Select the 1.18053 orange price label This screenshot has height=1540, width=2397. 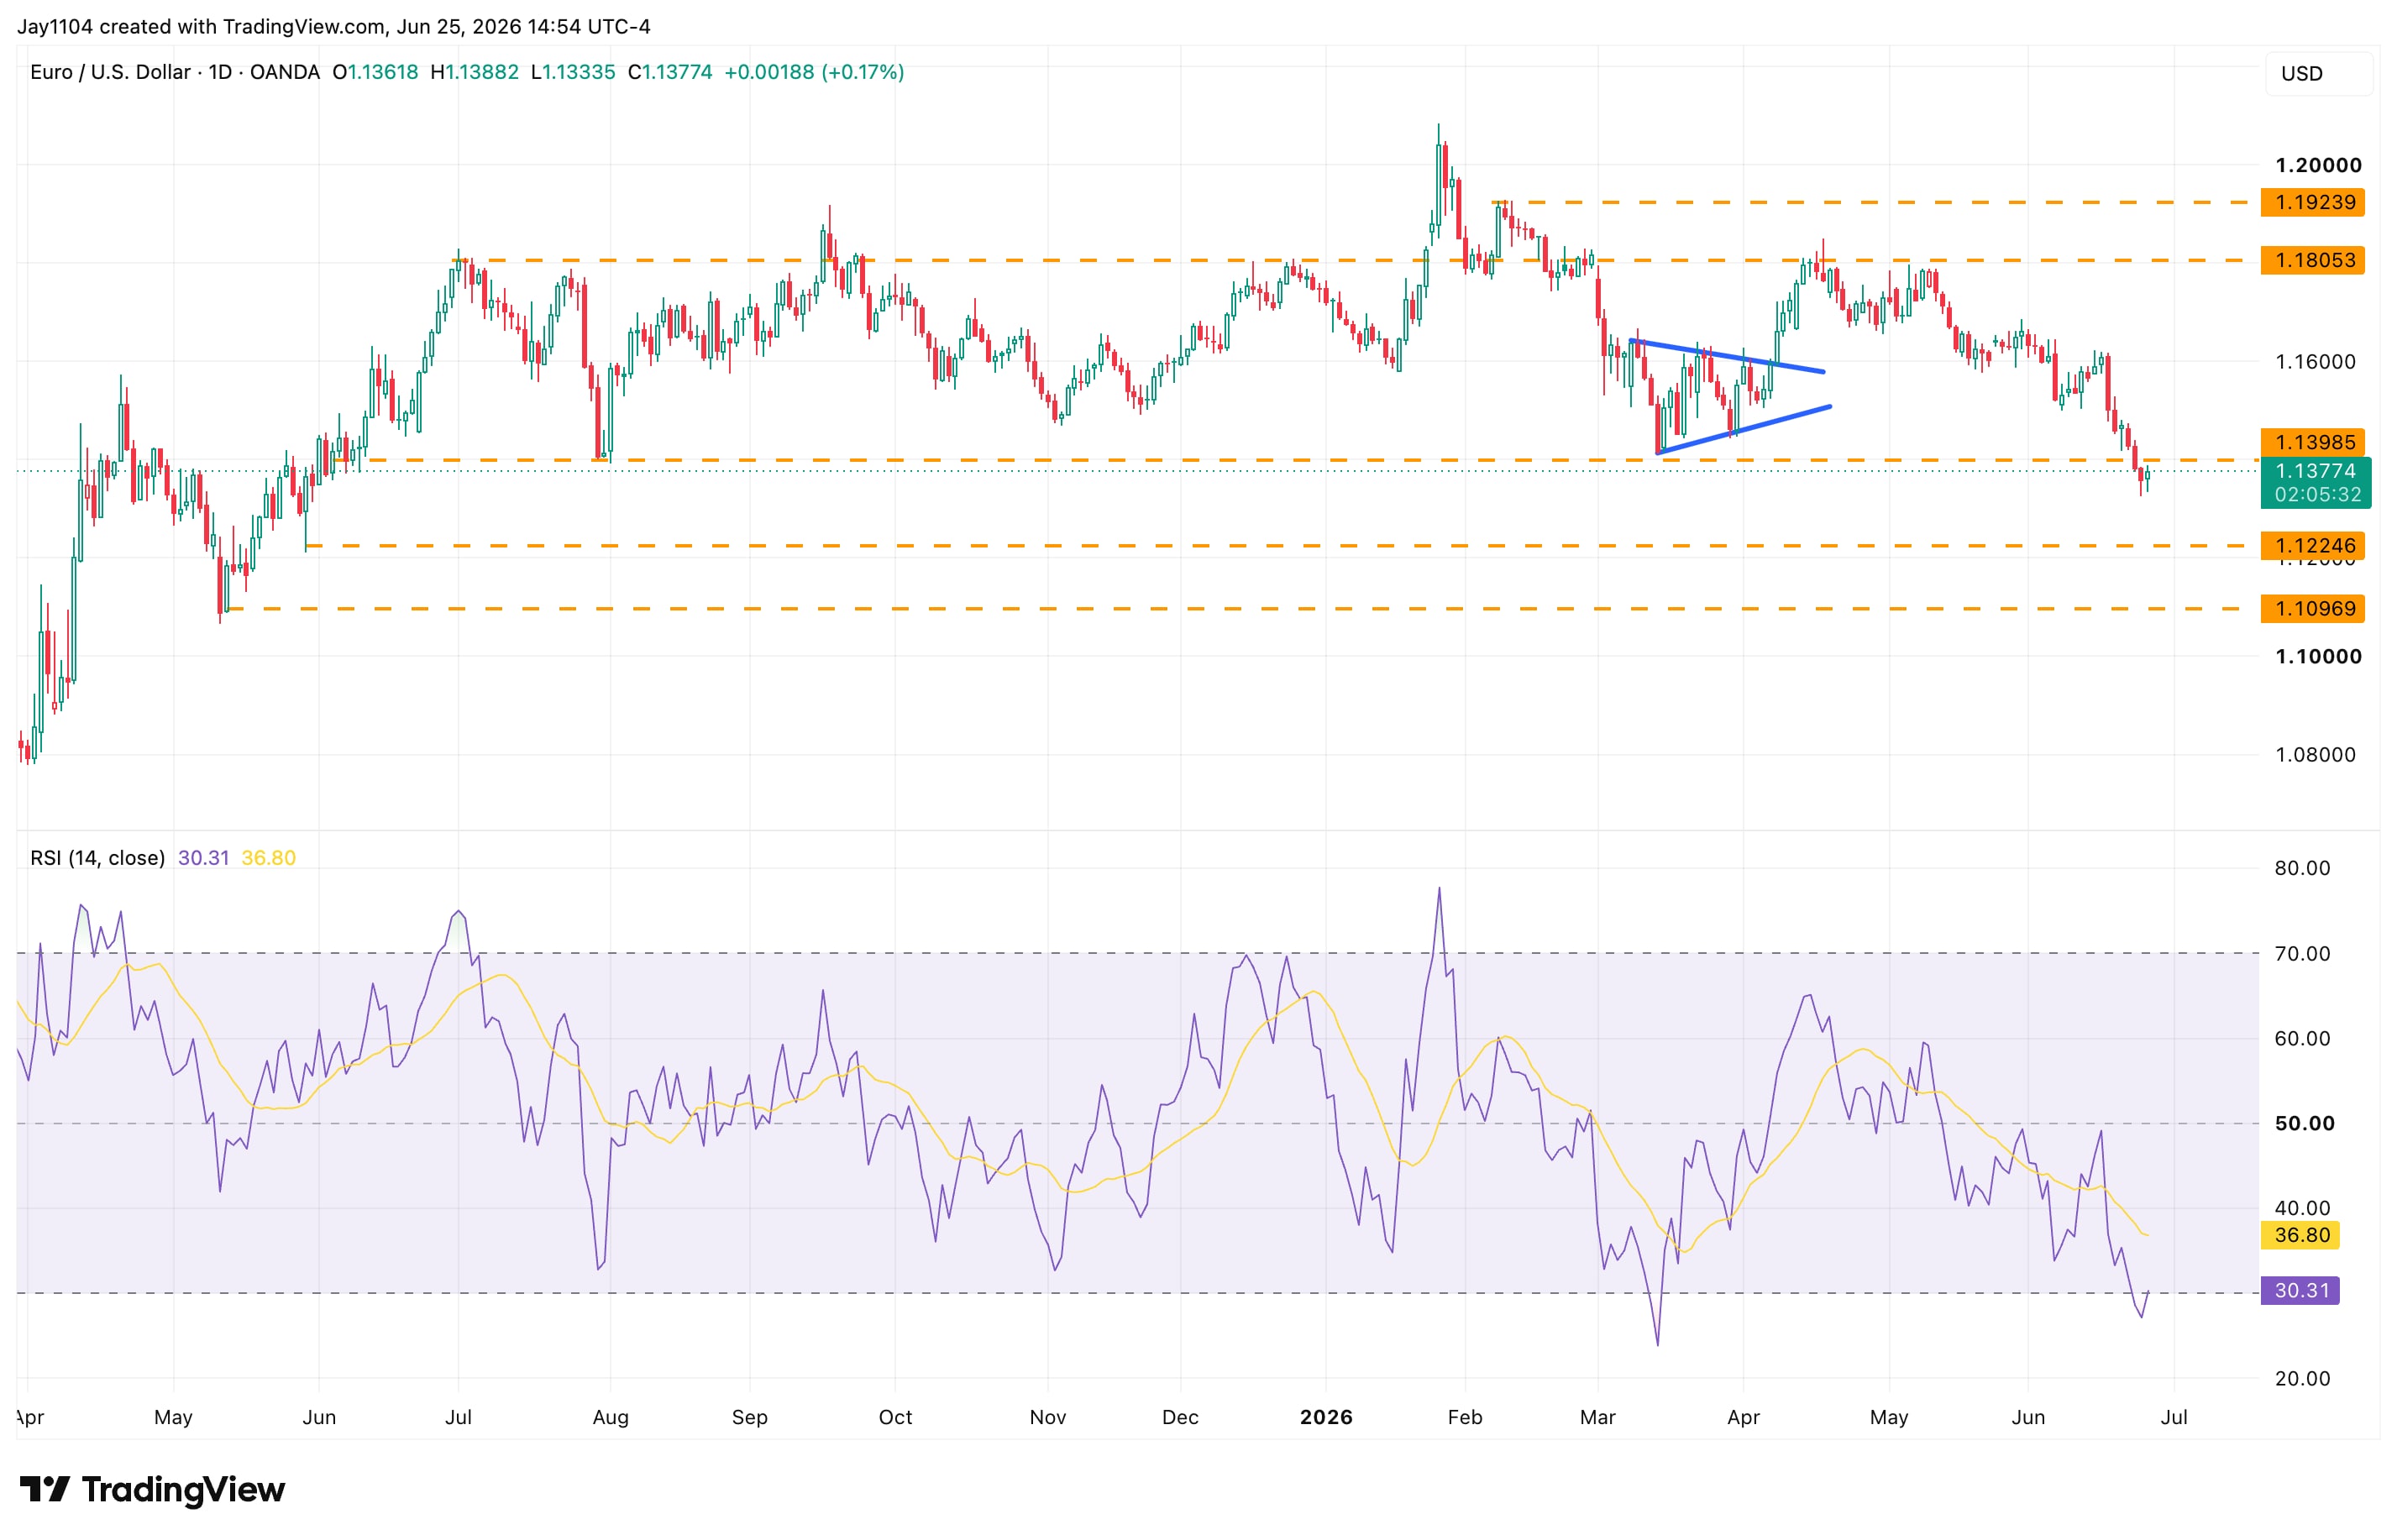(2312, 260)
